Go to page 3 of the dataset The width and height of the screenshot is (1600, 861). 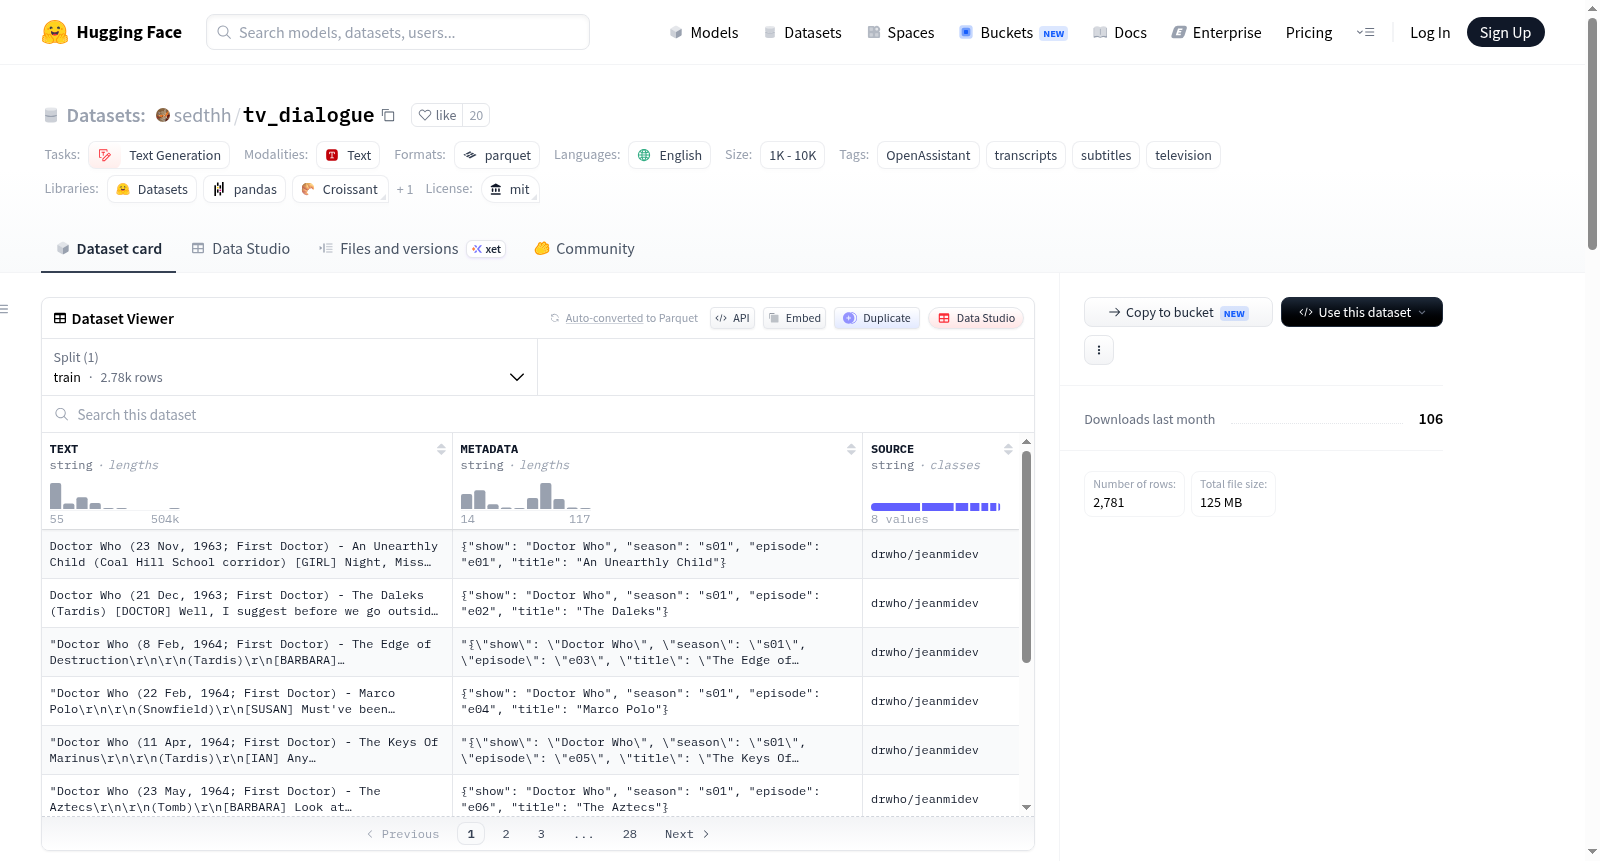541,834
